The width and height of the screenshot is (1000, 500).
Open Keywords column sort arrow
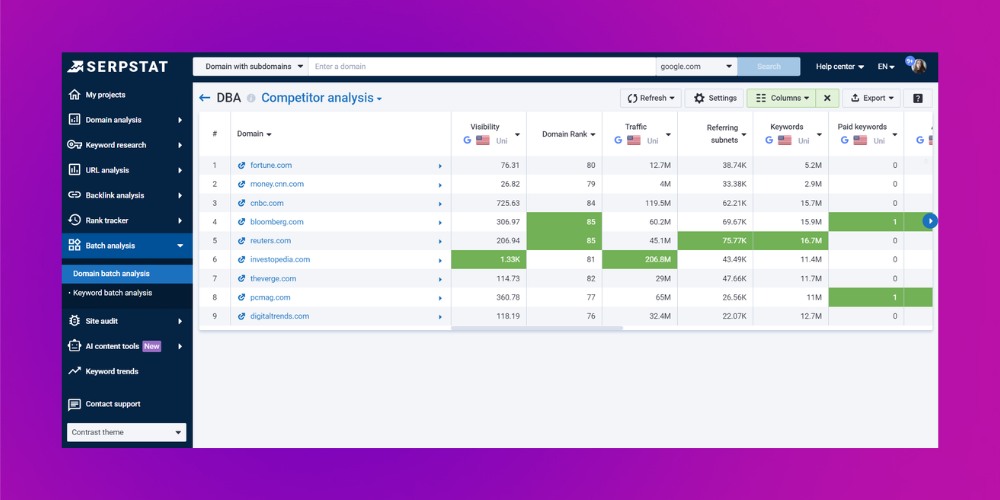coord(820,135)
